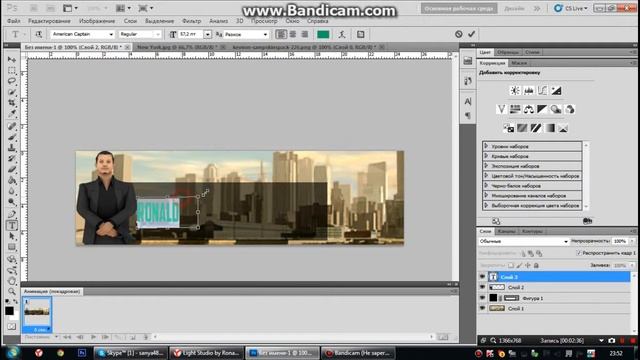
Task: Hide the Слой 2 layer
Action: pyautogui.click(x=482, y=287)
